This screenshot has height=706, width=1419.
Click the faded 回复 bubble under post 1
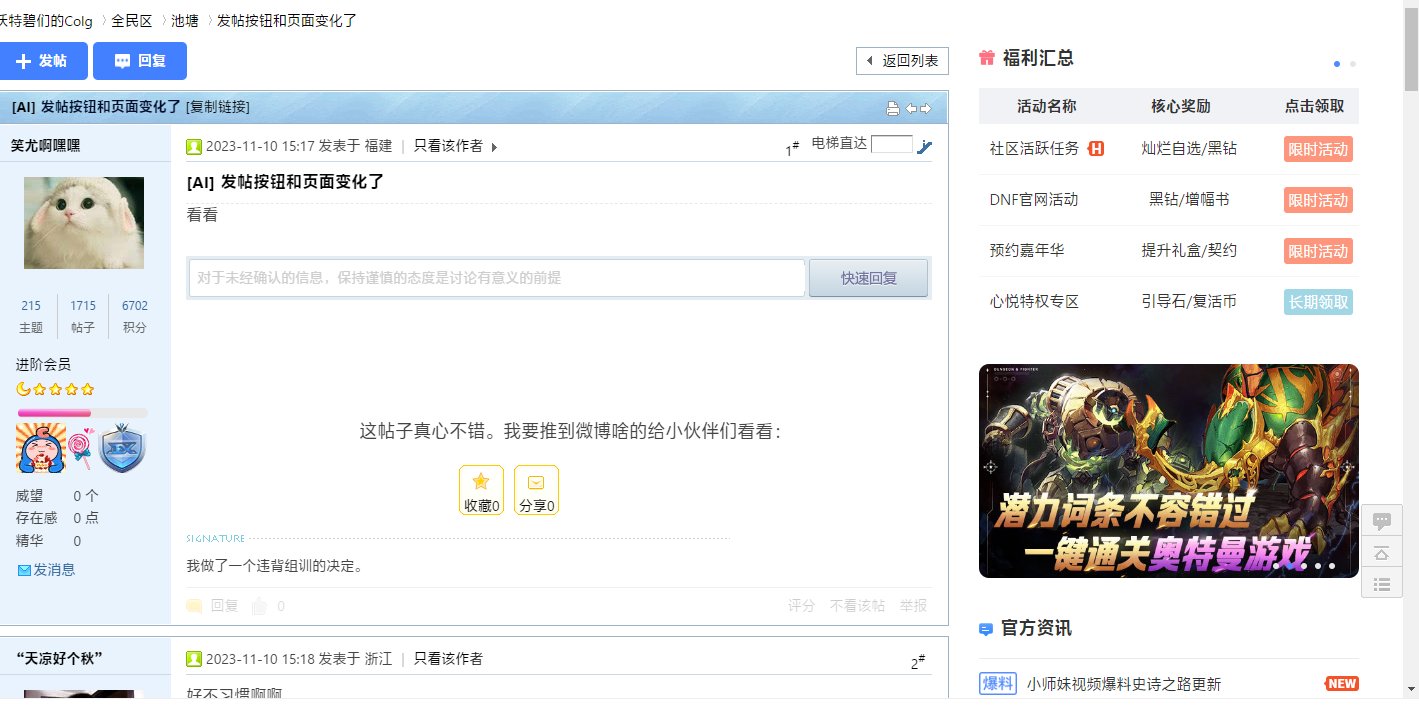coord(212,605)
